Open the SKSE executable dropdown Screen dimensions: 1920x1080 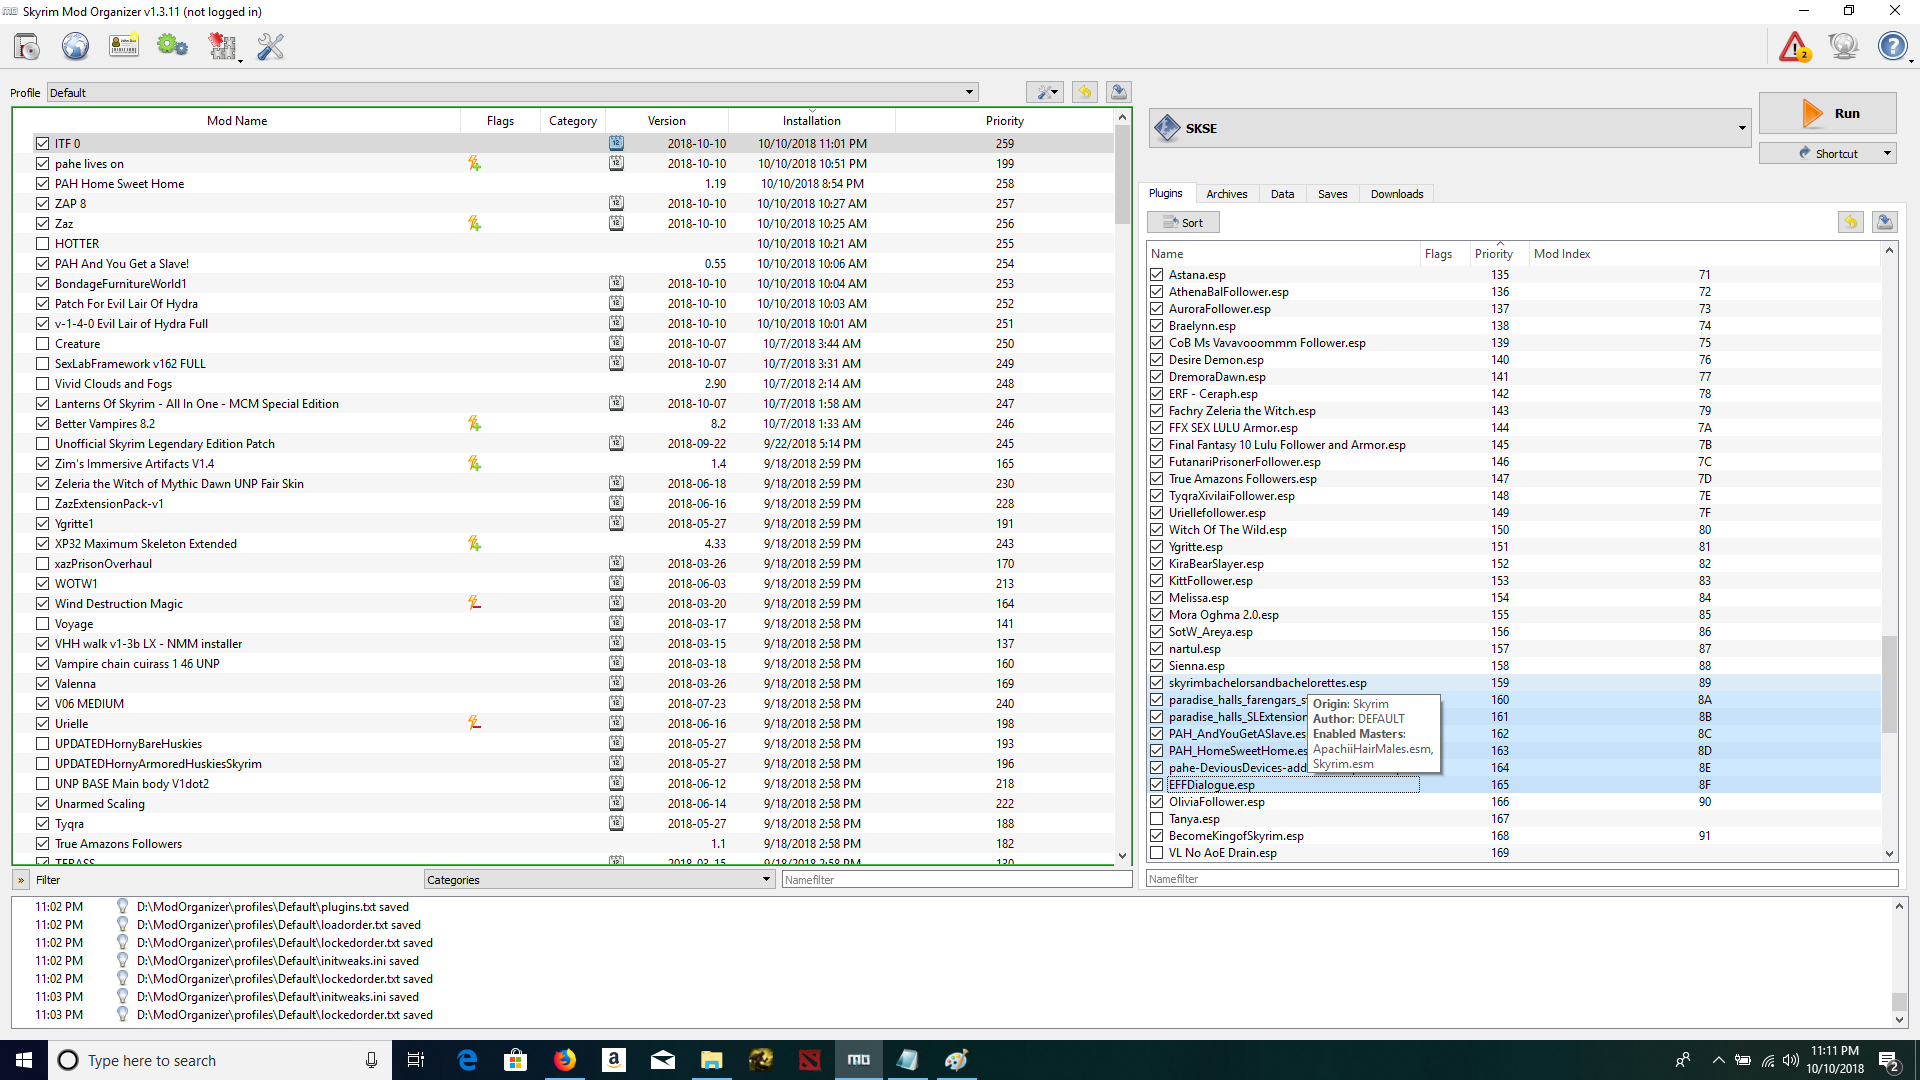(x=1450, y=128)
